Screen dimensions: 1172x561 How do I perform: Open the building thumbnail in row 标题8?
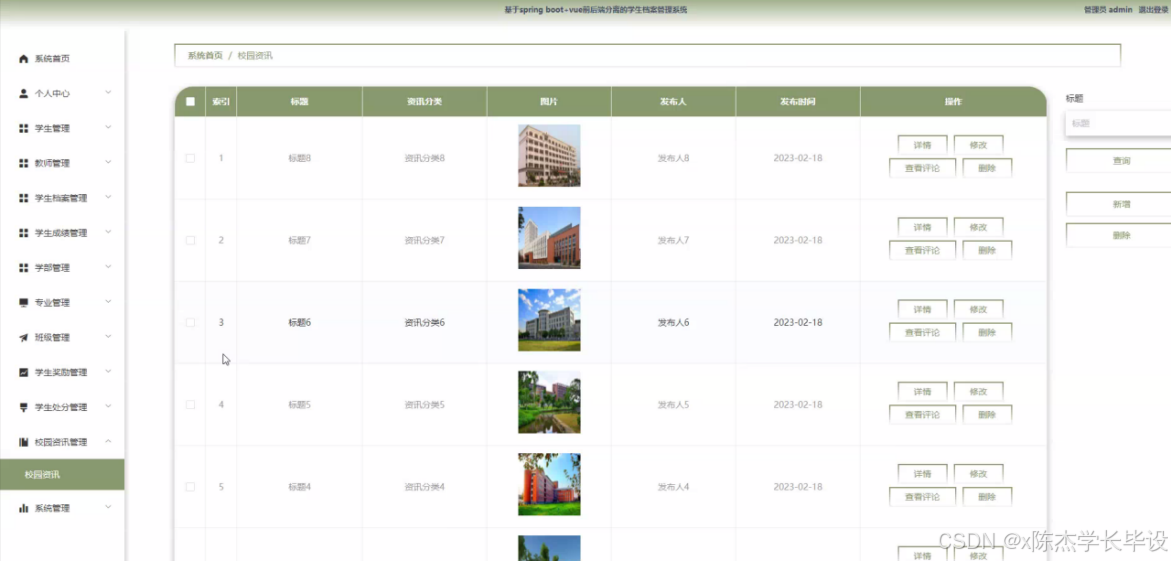click(x=549, y=155)
